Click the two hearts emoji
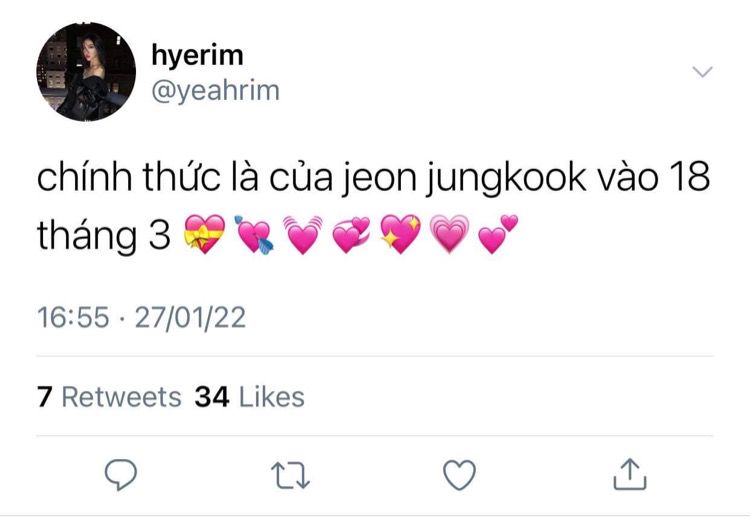The image size is (750, 517). (498, 234)
